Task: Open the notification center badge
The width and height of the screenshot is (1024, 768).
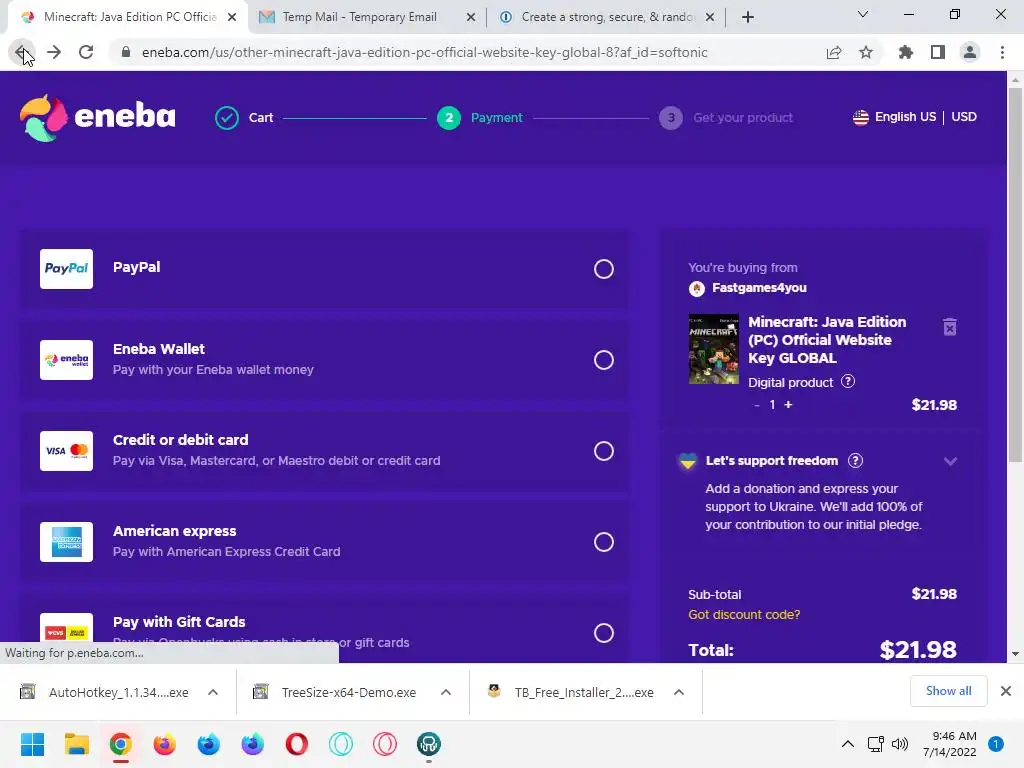Action: [996, 744]
